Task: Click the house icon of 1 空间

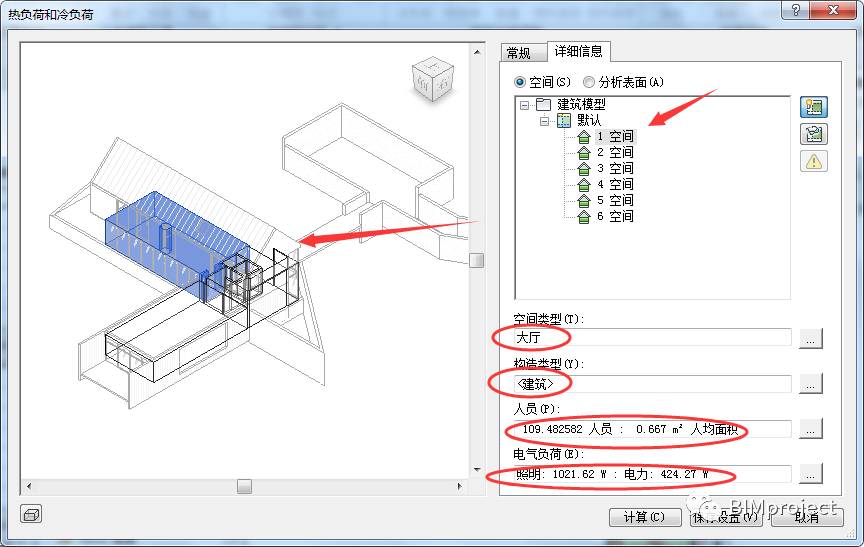Action: click(584, 137)
